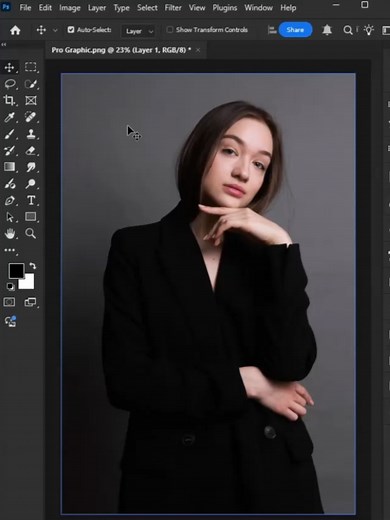This screenshot has height=520, width=390.
Task: Select the Crop tool
Action: point(9,100)
